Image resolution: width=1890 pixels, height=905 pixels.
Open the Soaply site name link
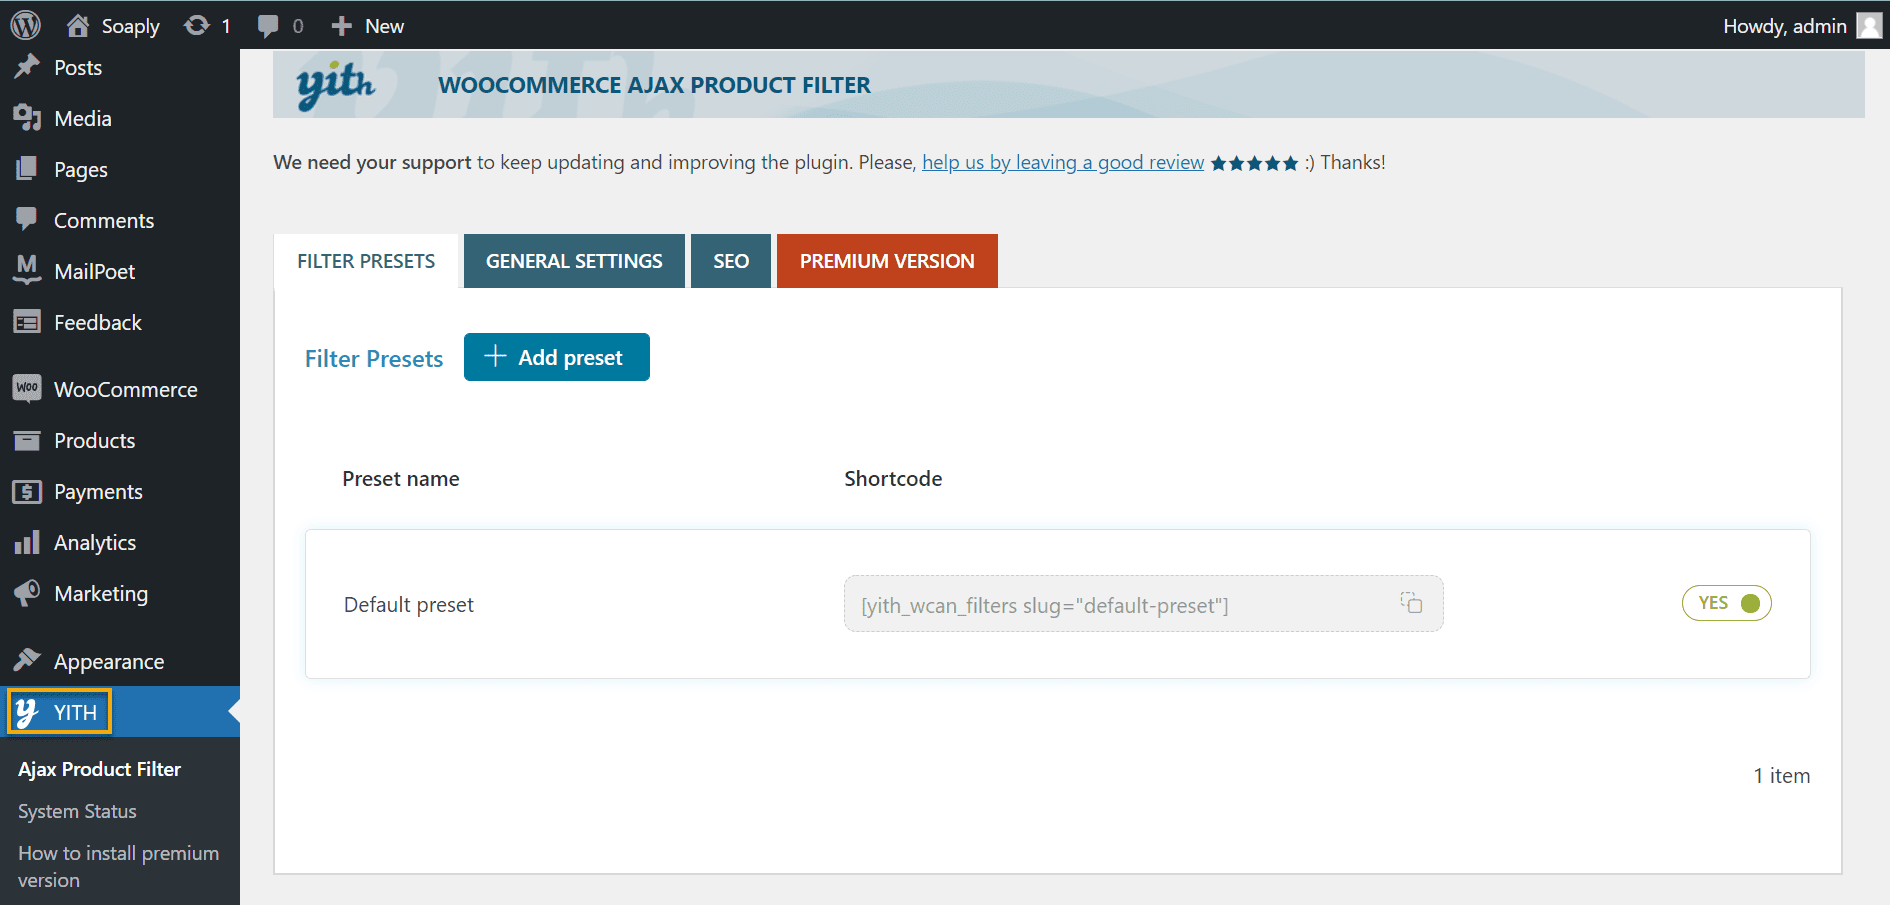coord(131,26)
